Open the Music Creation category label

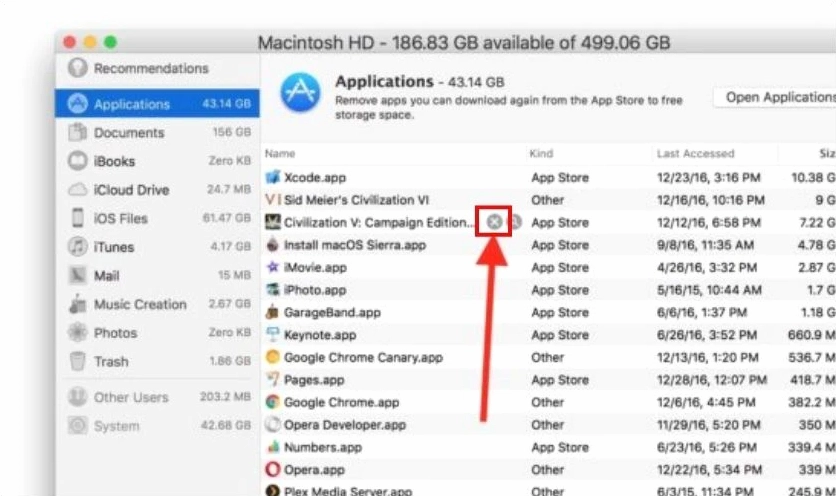[140, 304]
